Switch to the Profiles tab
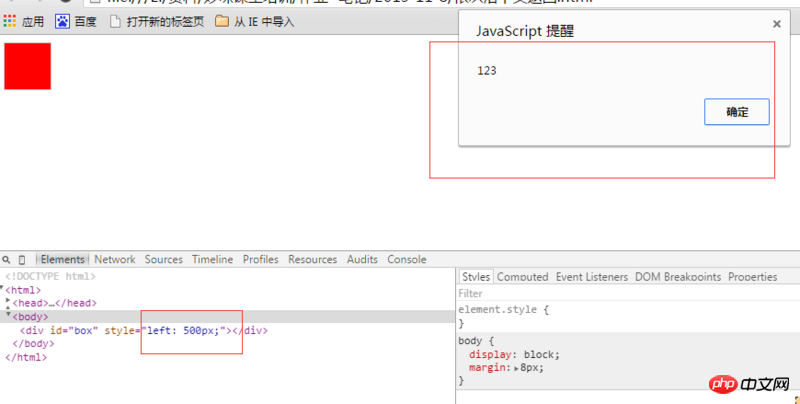800x404 pixels. (260, 260)
